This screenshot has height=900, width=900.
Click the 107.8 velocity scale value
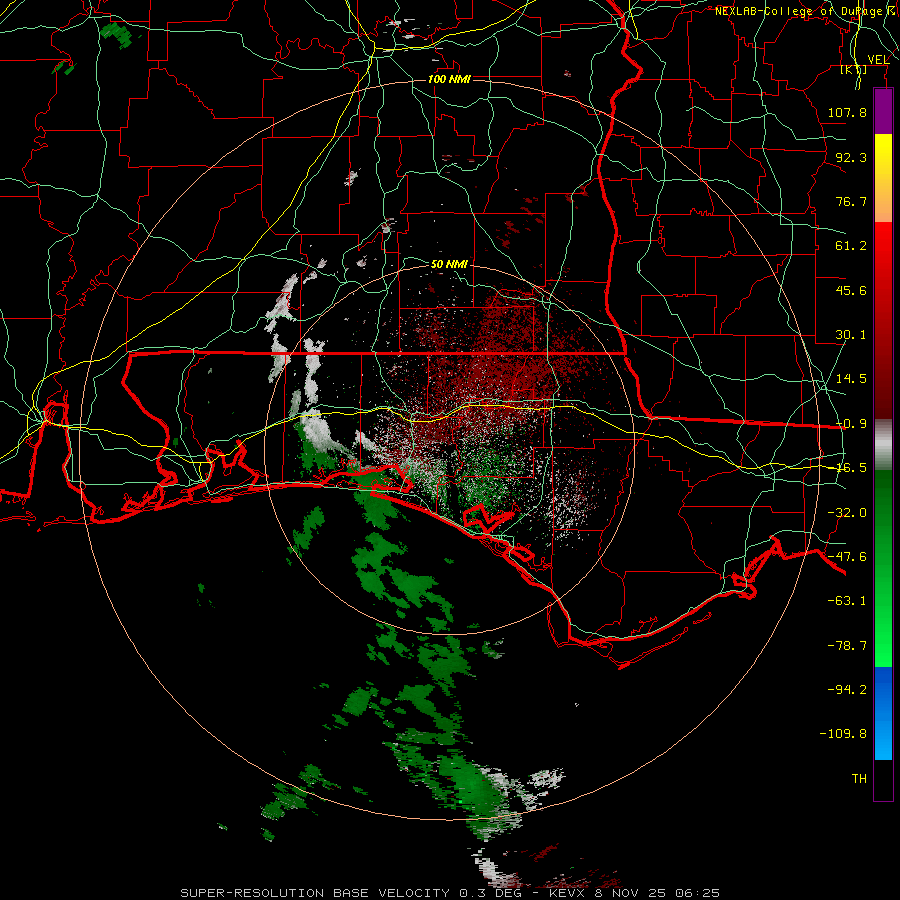click(847, 112)
